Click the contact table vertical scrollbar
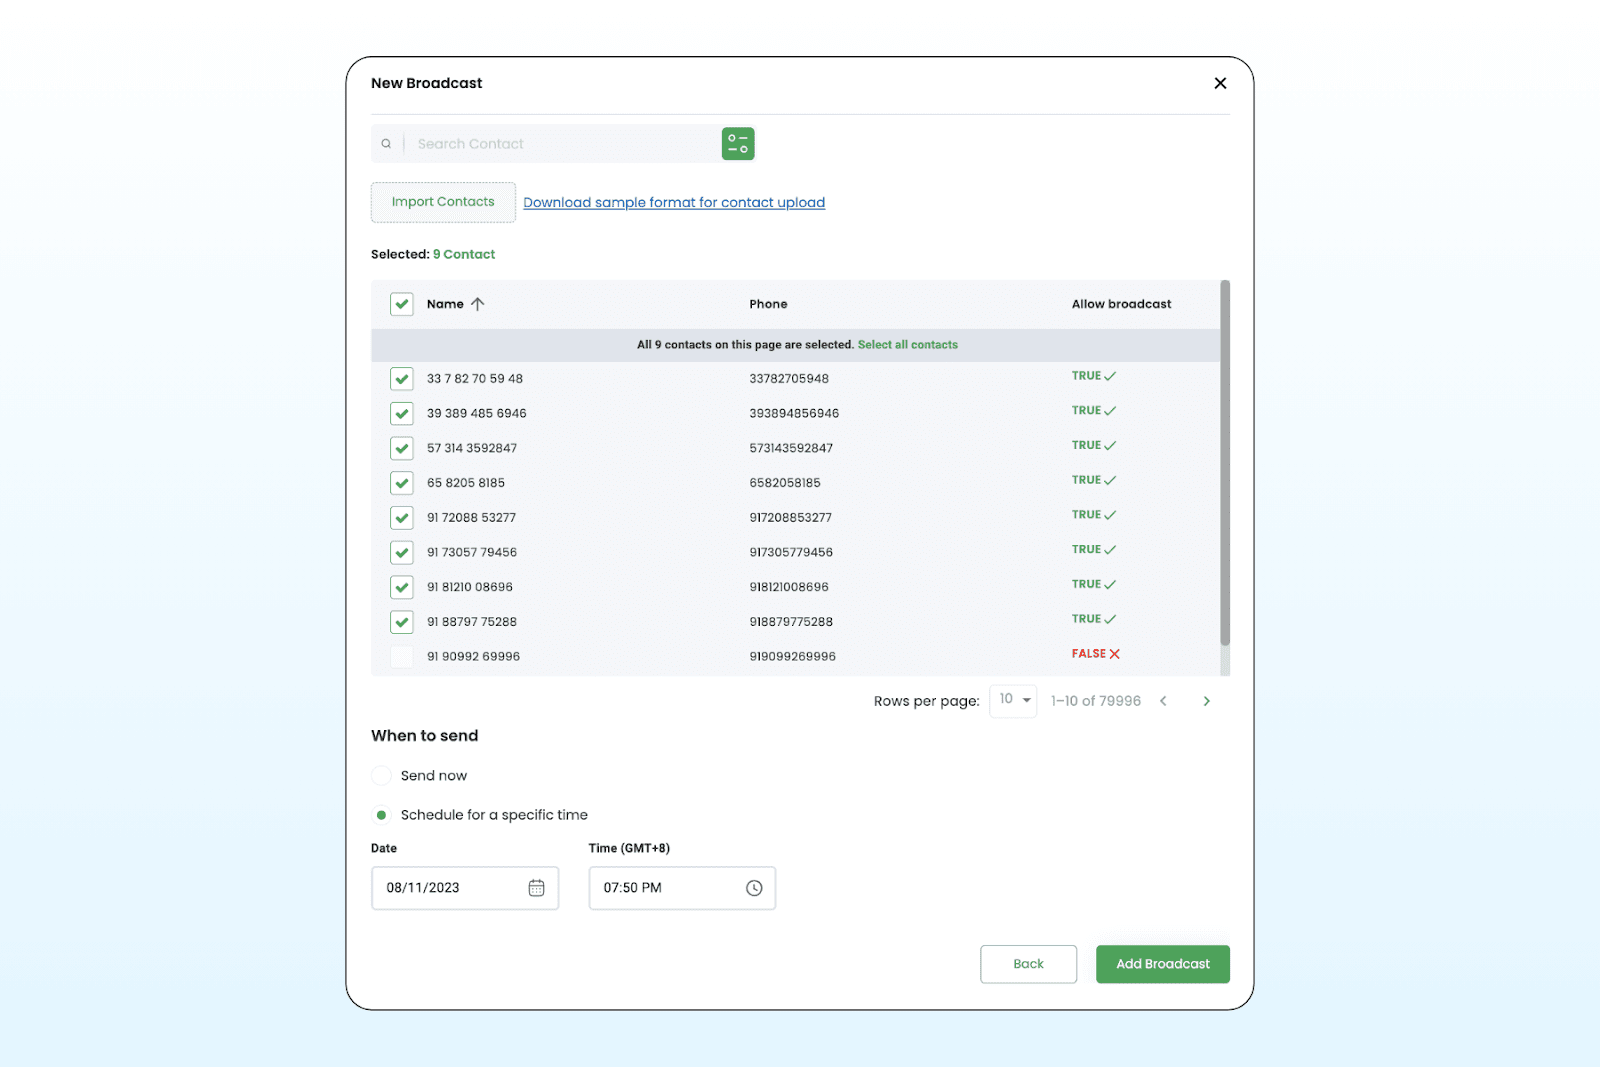1600x1067 pixels. click(x=1225, y=463)
